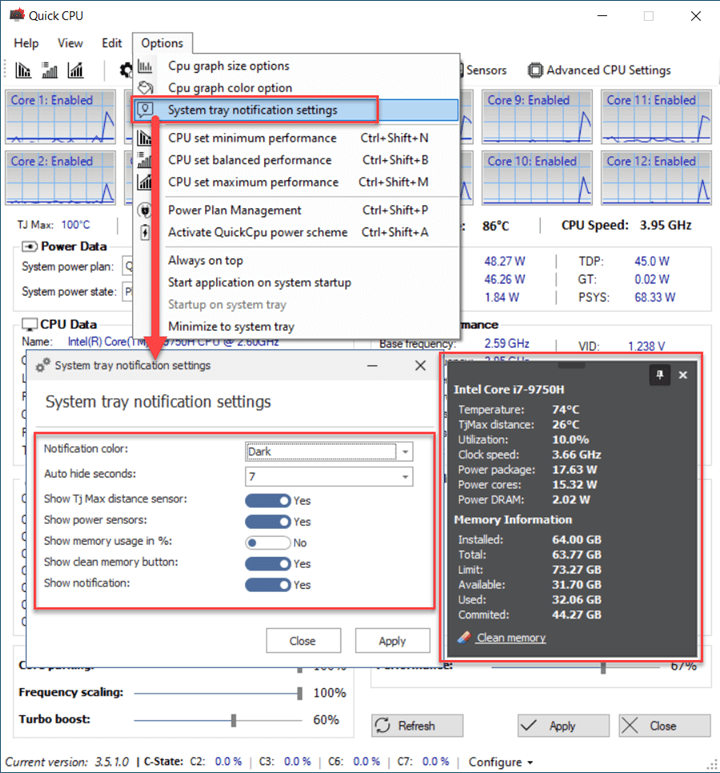Image resolution: width=720 pixels, height=773 pixels.
Task: Select Cpu graph size options
Action: (x=296, y=66)
